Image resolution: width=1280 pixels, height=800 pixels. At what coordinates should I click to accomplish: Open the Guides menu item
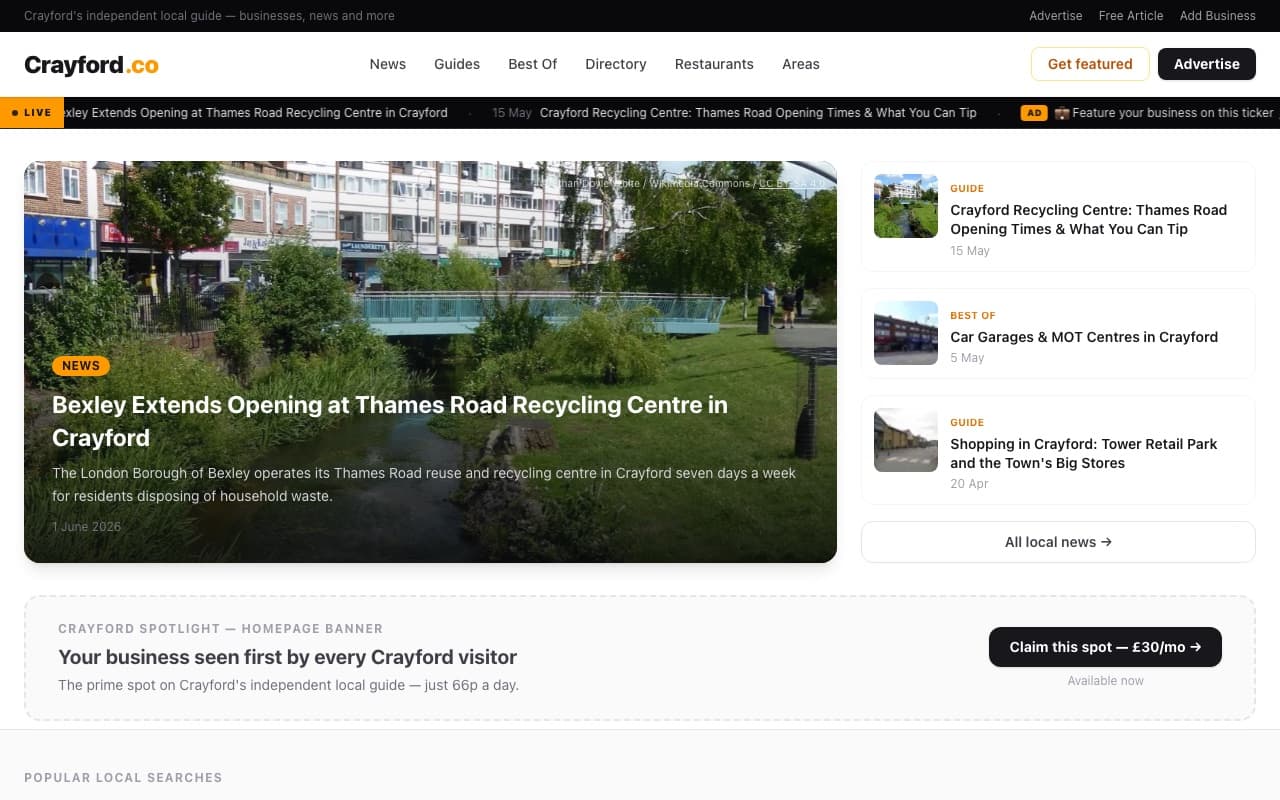[x=457, y=64]
